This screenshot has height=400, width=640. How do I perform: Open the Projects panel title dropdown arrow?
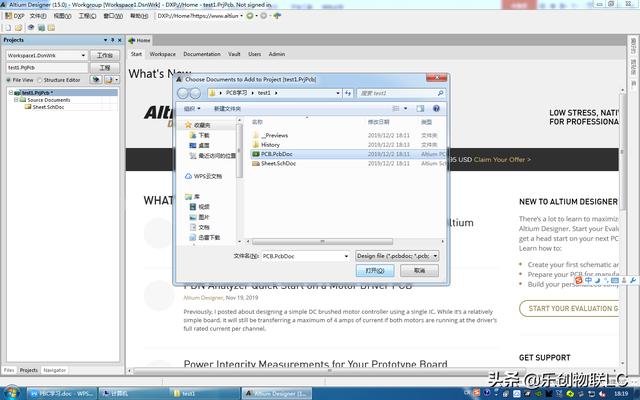pos(105,40)
